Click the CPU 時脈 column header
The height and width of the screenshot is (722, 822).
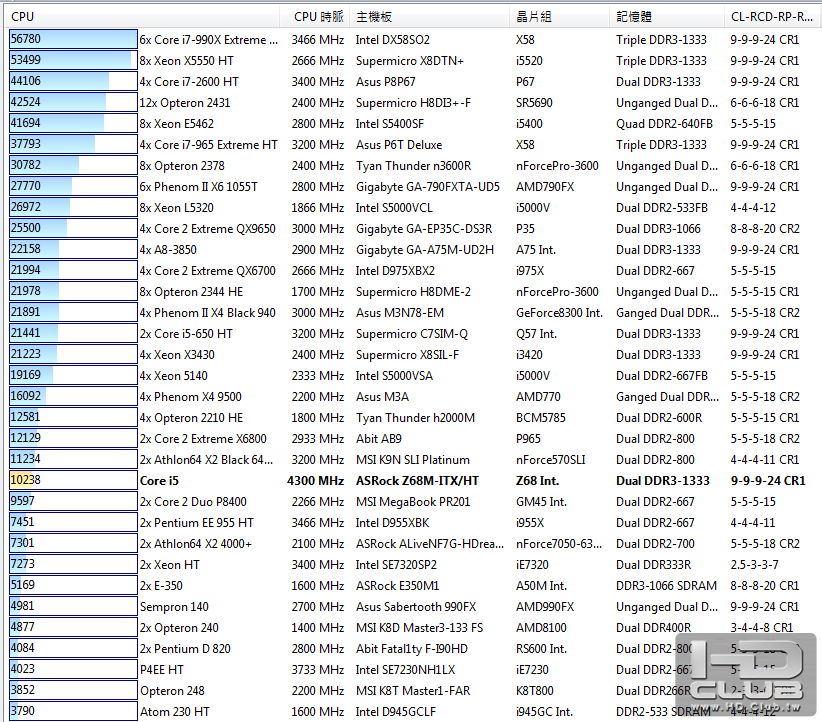[313, 17]
